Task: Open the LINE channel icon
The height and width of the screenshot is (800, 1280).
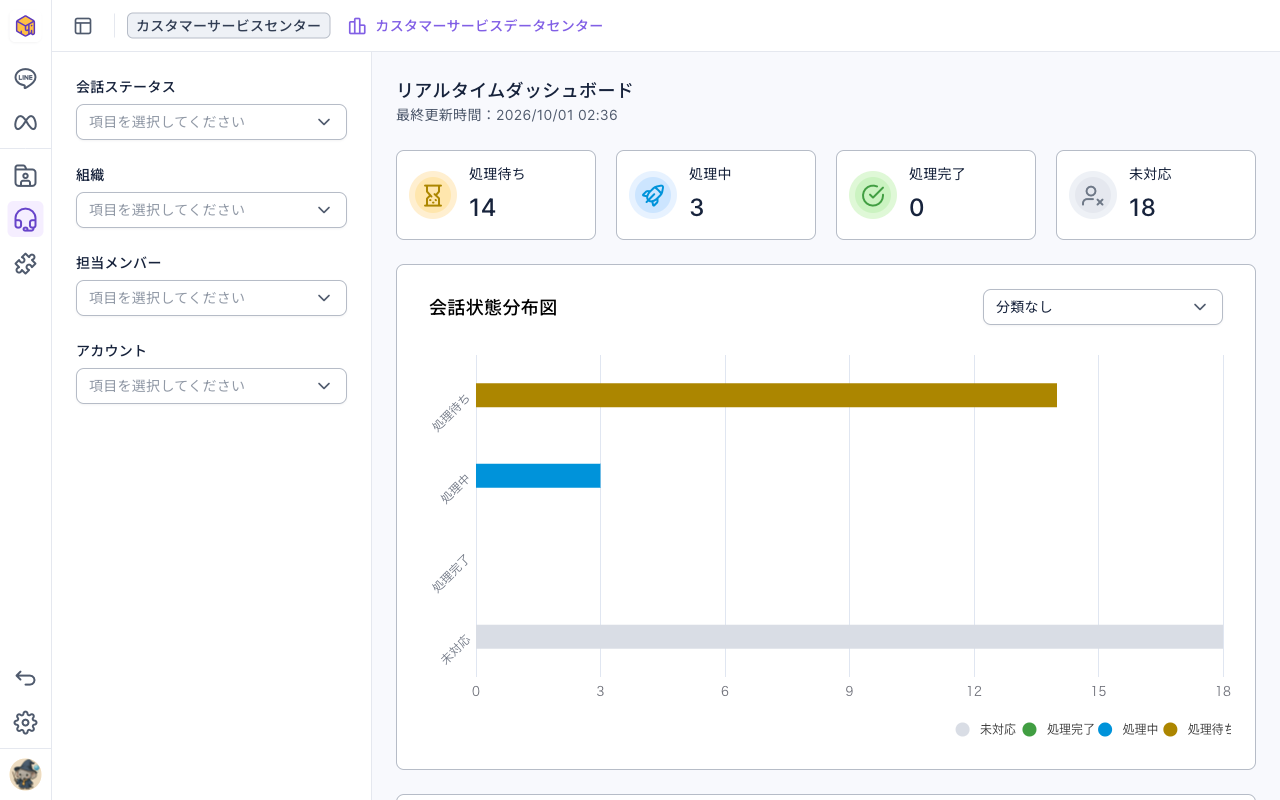Action: click(25, 78)
